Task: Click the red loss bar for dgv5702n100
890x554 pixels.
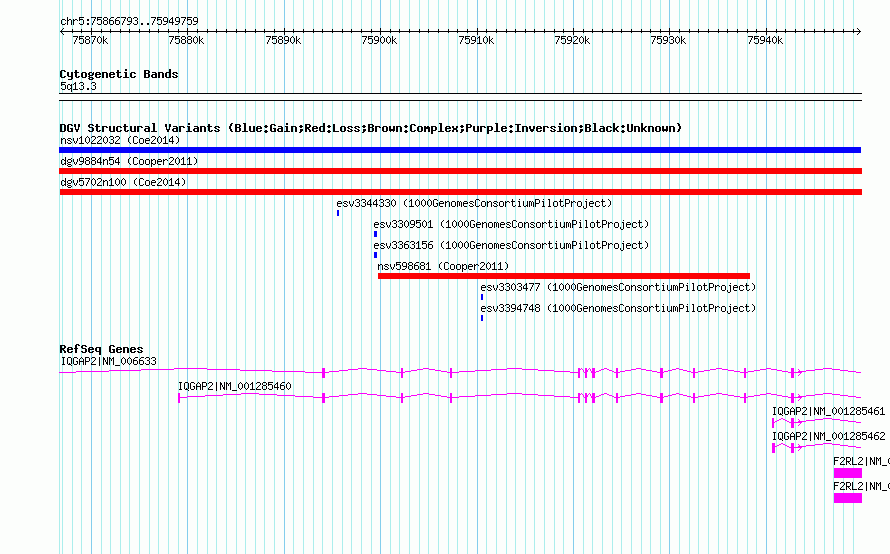Action: [x=460, y=192]
